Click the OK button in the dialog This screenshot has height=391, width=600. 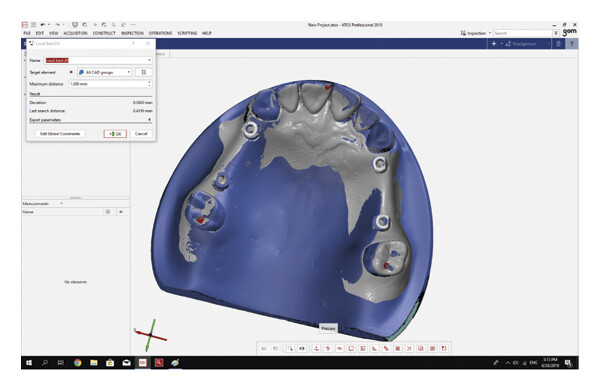[x=115, y=134]
